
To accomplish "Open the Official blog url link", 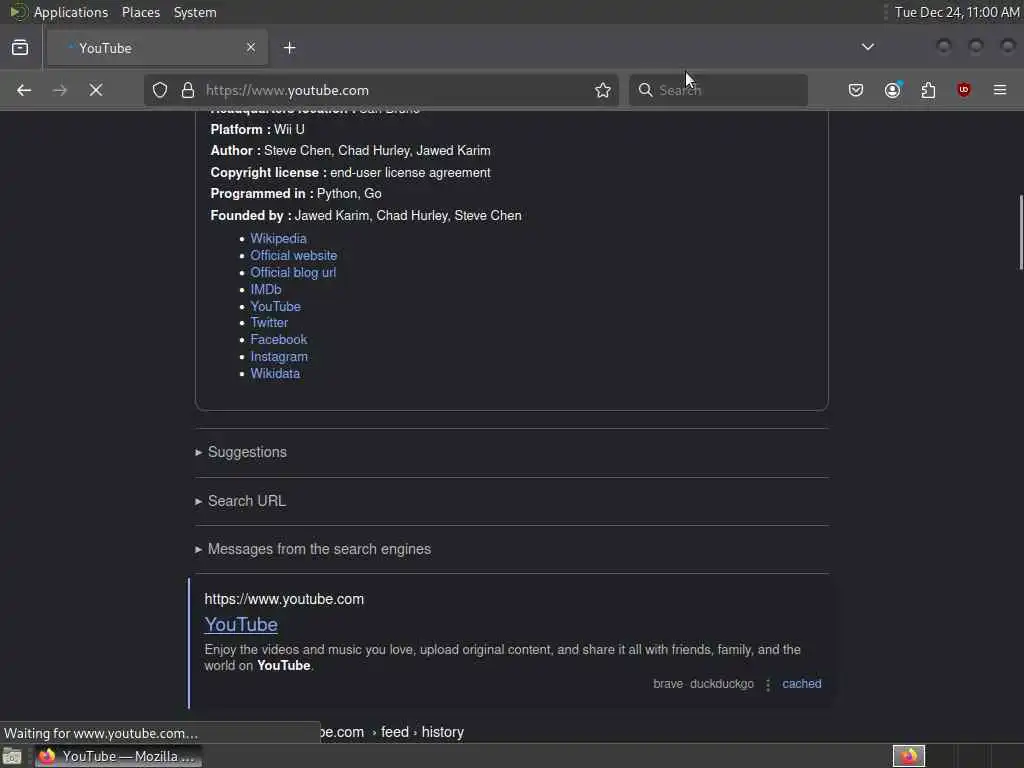I will (293, 272).
